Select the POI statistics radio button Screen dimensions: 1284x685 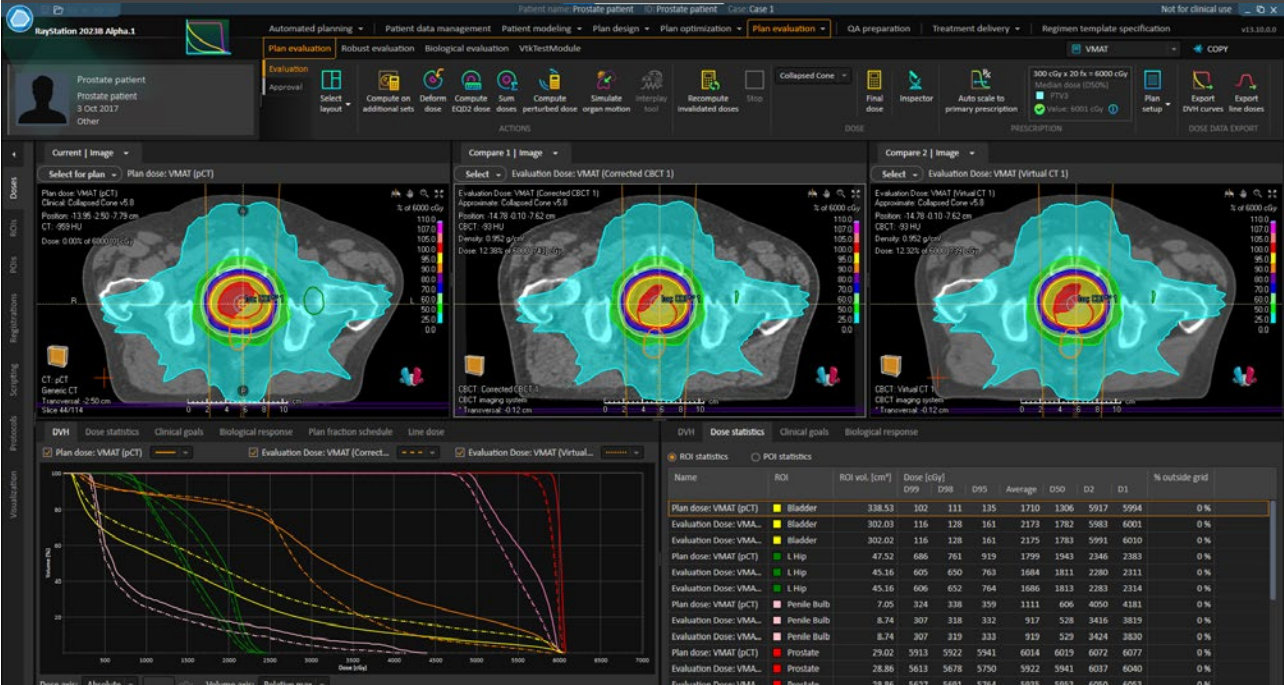click(756, 457)
